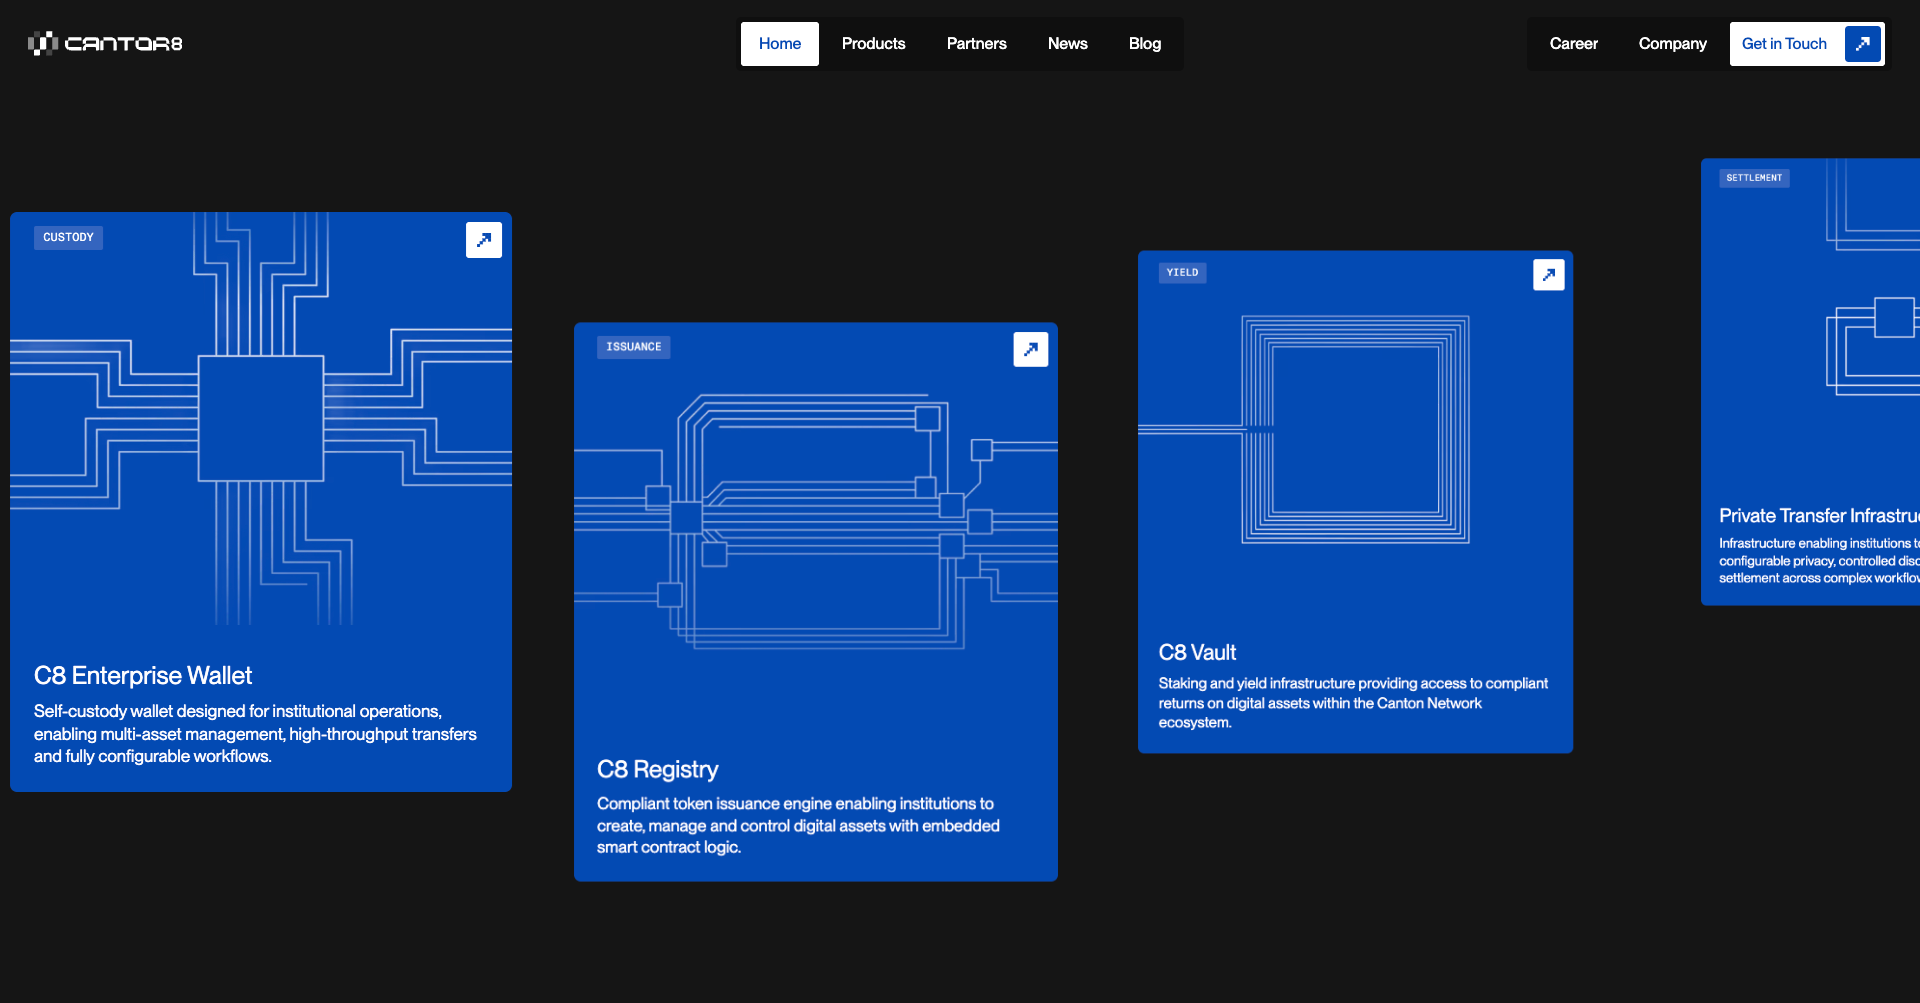Viewport: 1920px width, 1003px height.
Task: Click the issuance circuit illustration
Action: 816,523
